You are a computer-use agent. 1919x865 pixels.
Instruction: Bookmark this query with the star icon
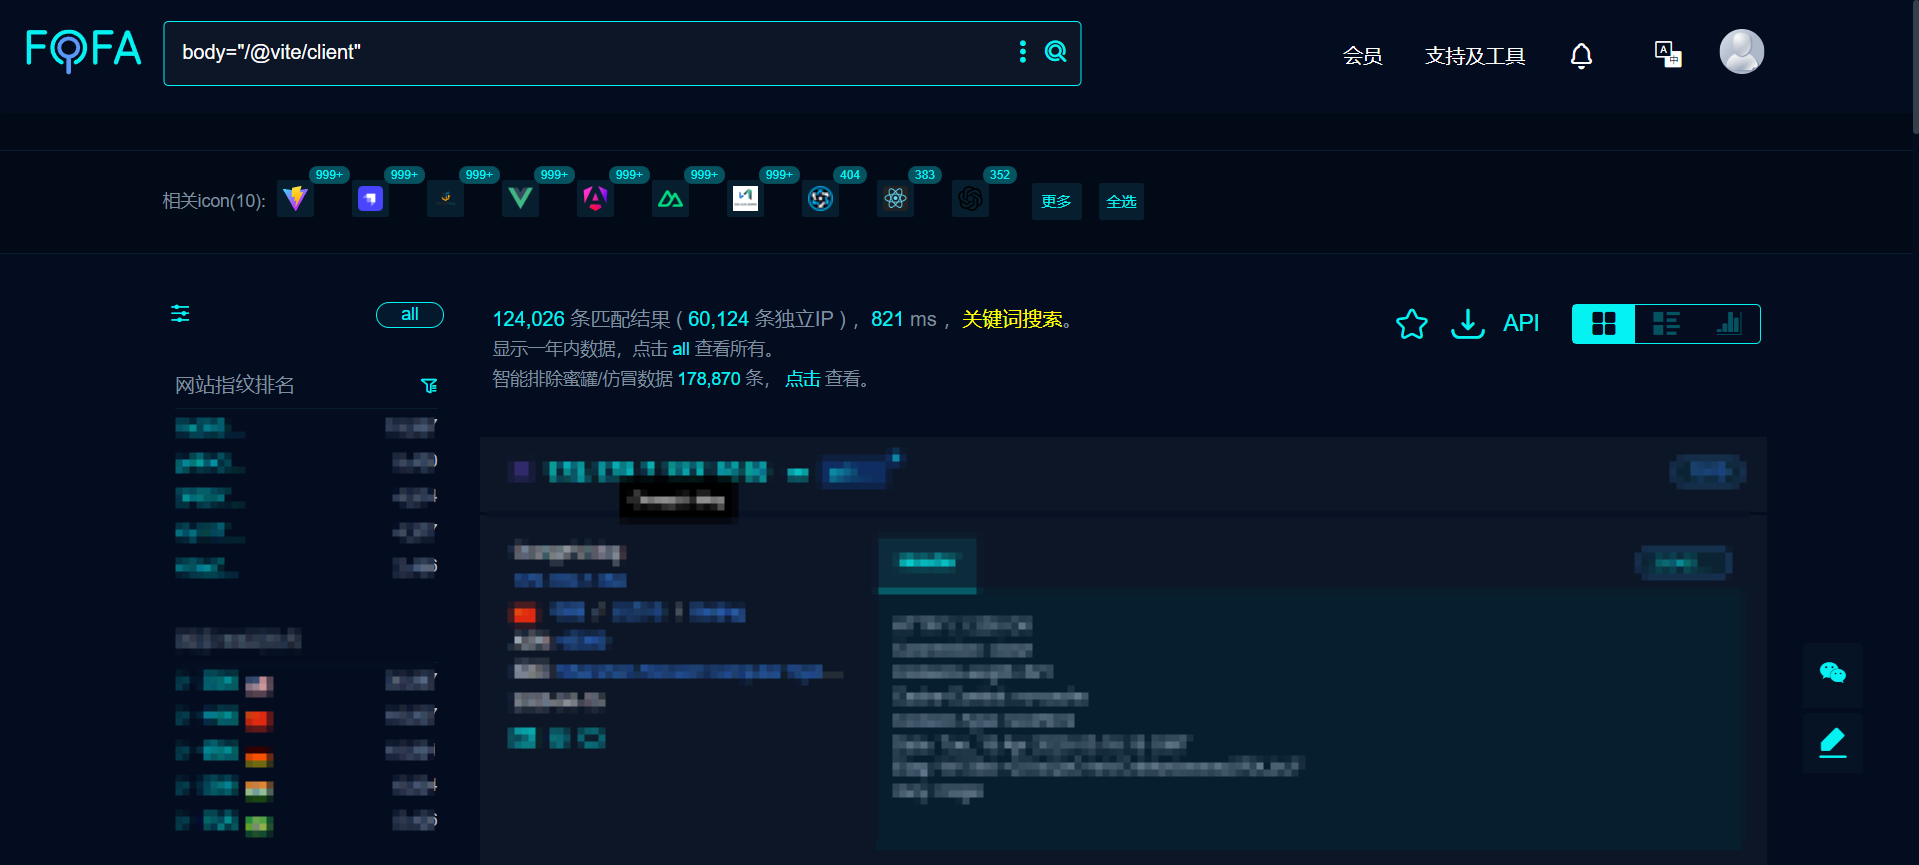click(1411, 324)
